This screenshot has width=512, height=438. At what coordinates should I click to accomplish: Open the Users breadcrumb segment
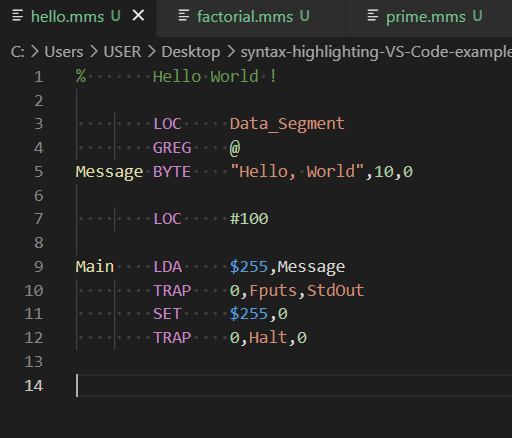tap(64, 52)
